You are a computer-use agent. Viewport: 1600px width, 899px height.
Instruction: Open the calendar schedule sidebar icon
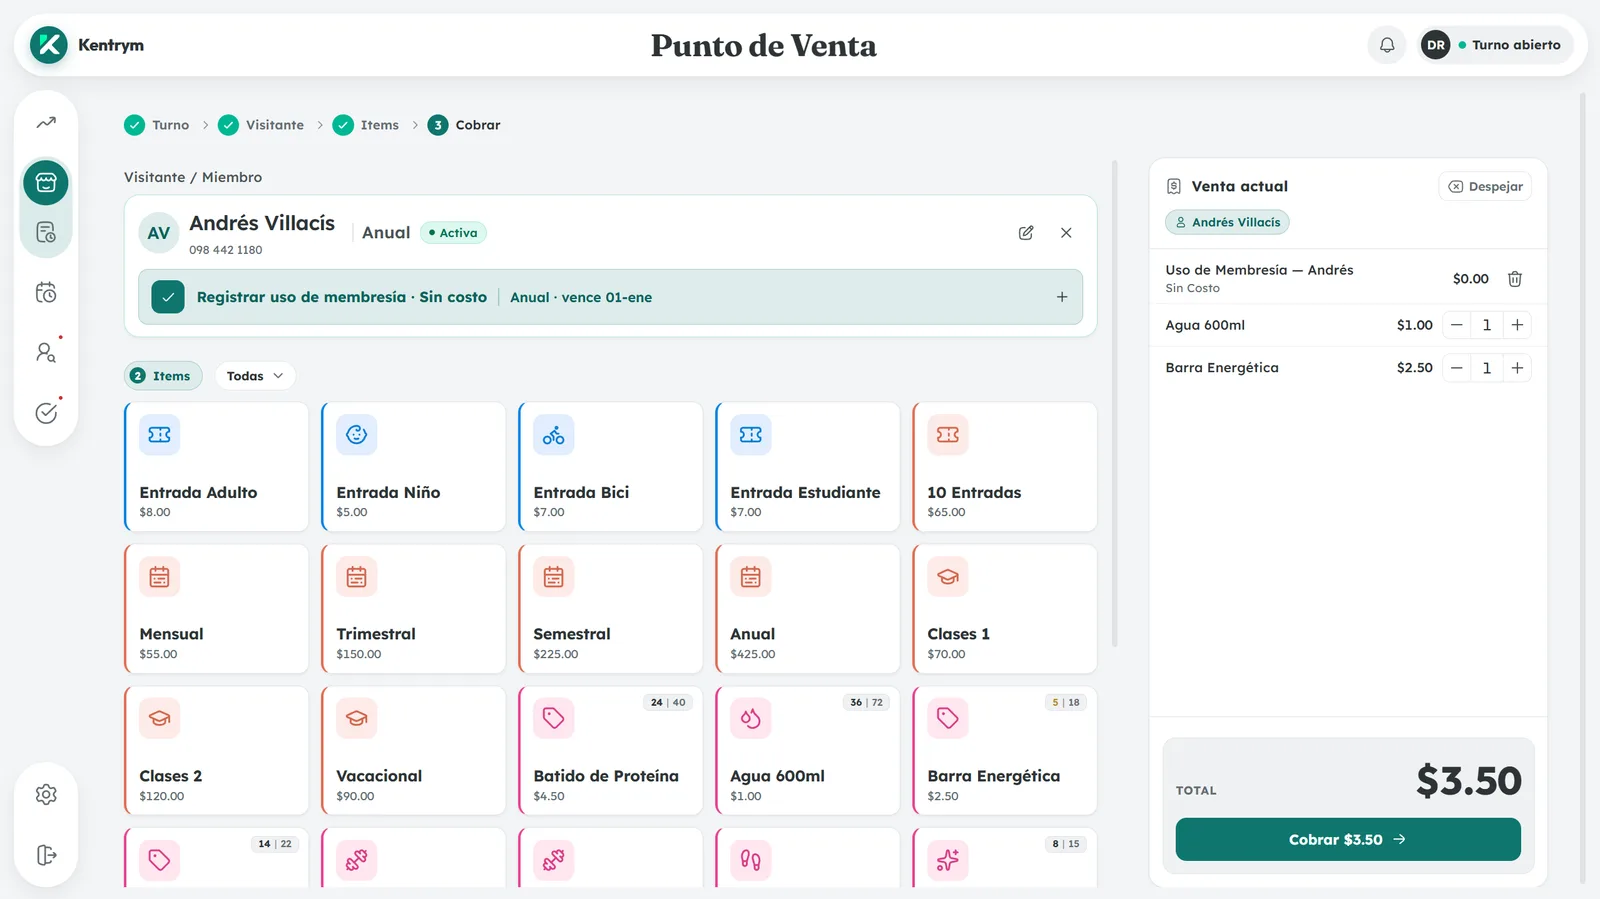[x=46, y=293]
